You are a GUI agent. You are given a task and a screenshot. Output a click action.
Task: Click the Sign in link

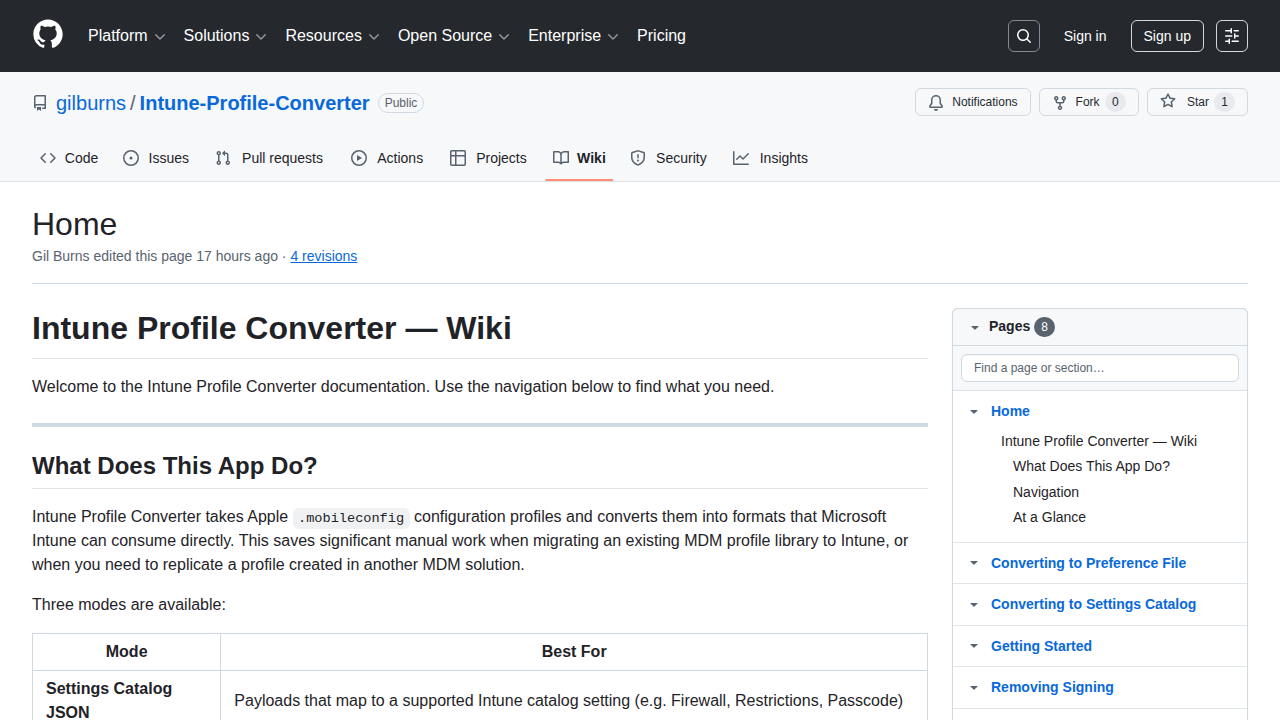tap(1085, 36)
